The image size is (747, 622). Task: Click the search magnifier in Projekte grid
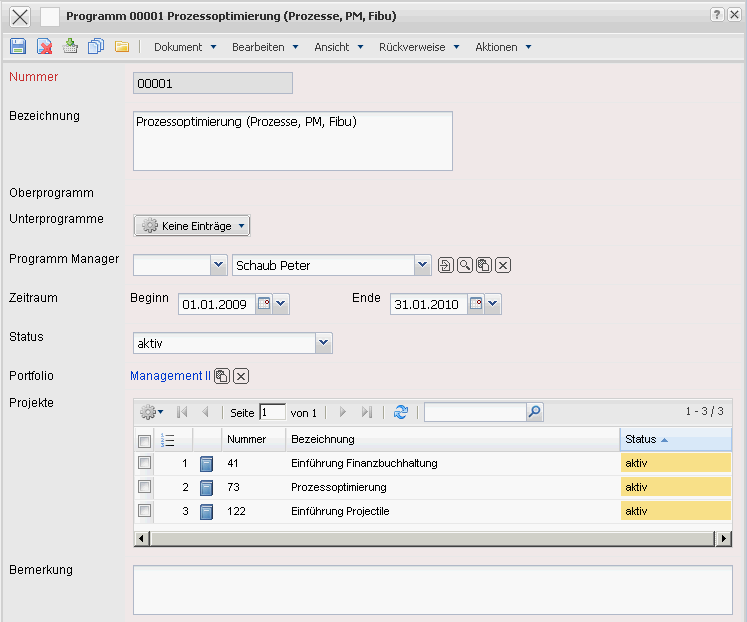click(x=534, y=412)
